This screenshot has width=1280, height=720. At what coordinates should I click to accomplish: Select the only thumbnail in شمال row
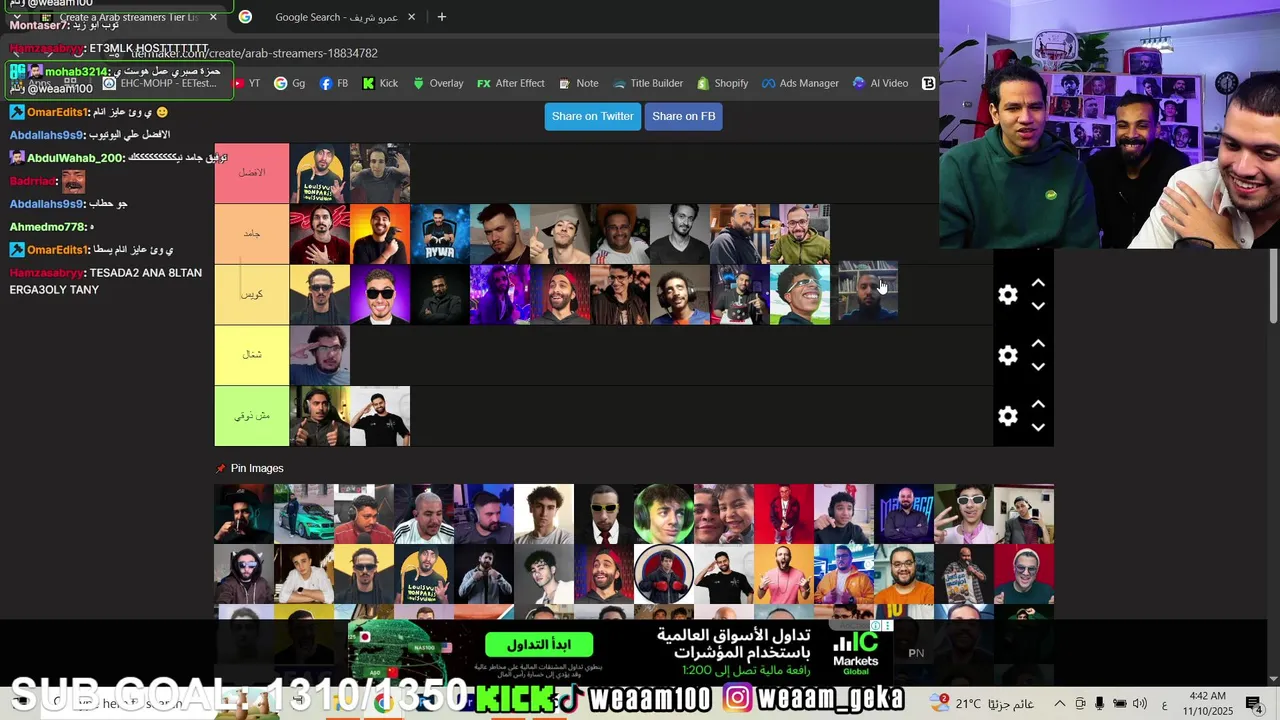pyautogui.click(x=320, y=355)
